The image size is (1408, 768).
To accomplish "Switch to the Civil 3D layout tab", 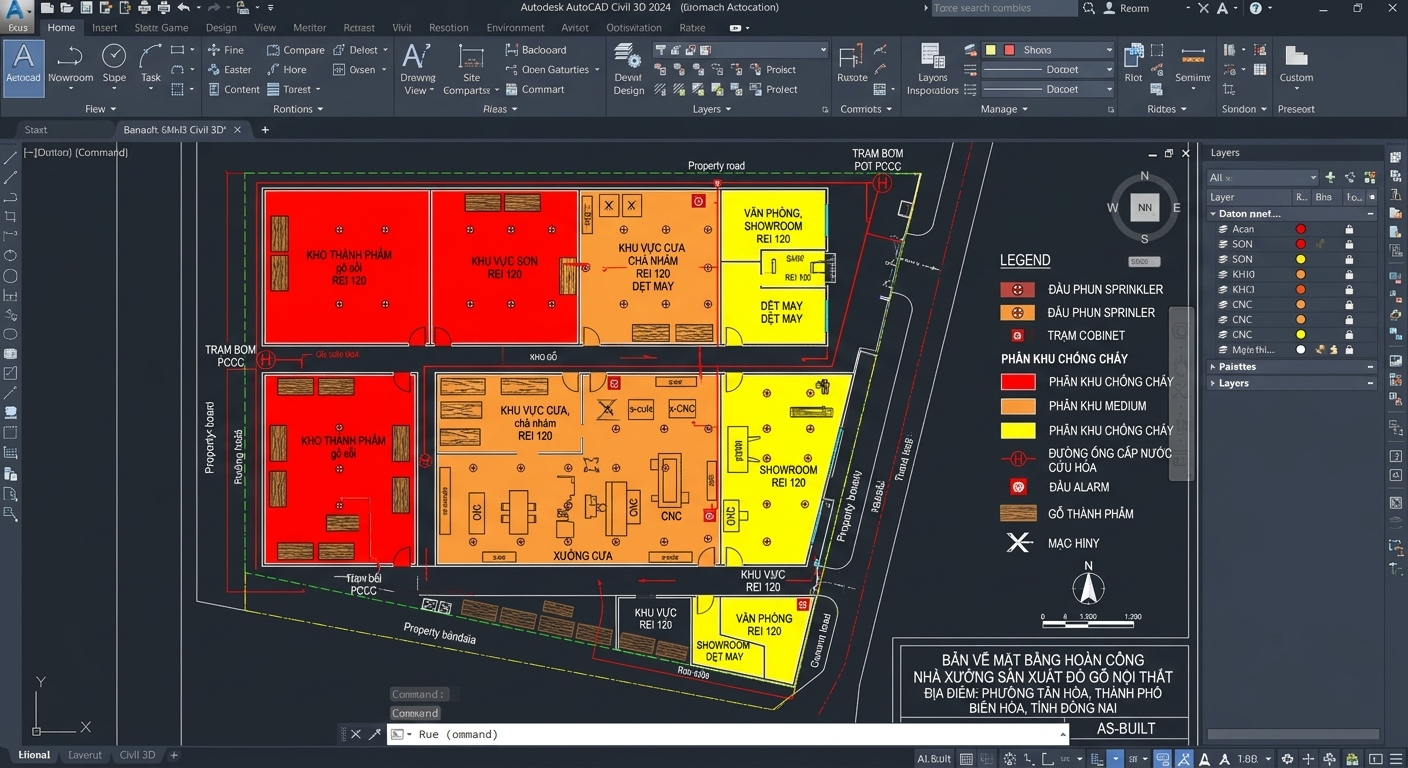I will click(x=137, y=755).
